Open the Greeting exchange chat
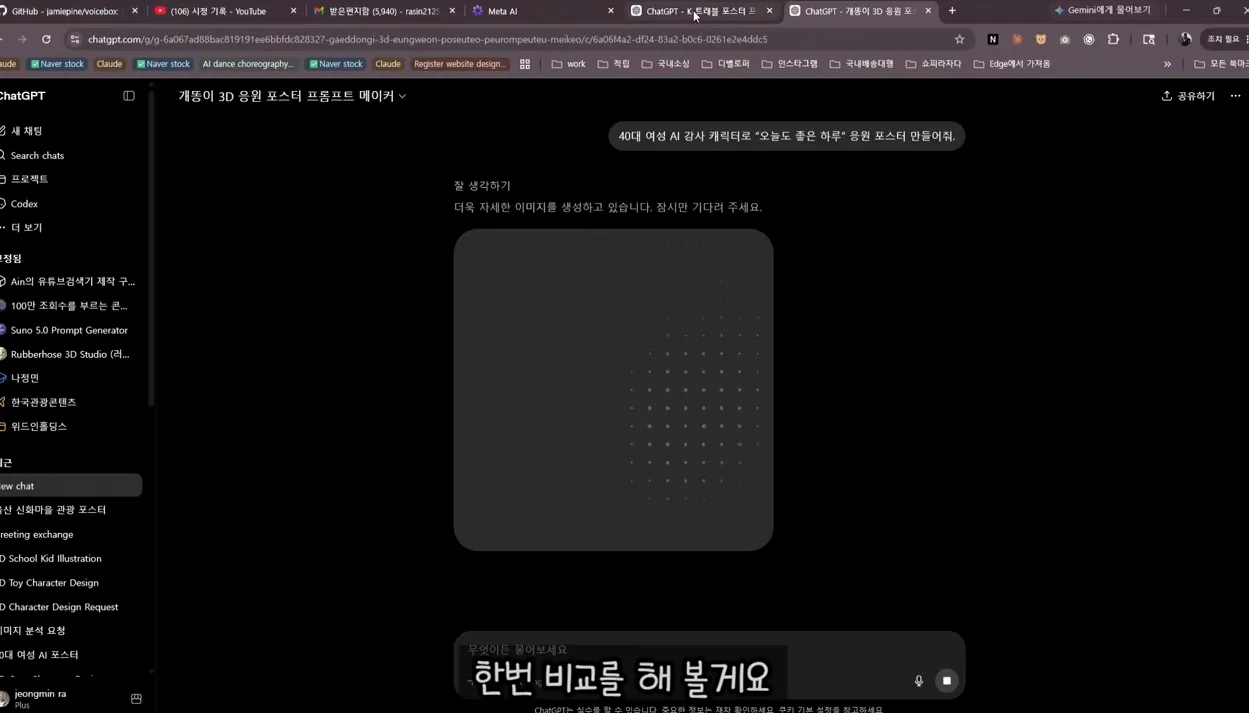The height and width of the screenshot is (713, 1249). (38, 534)
